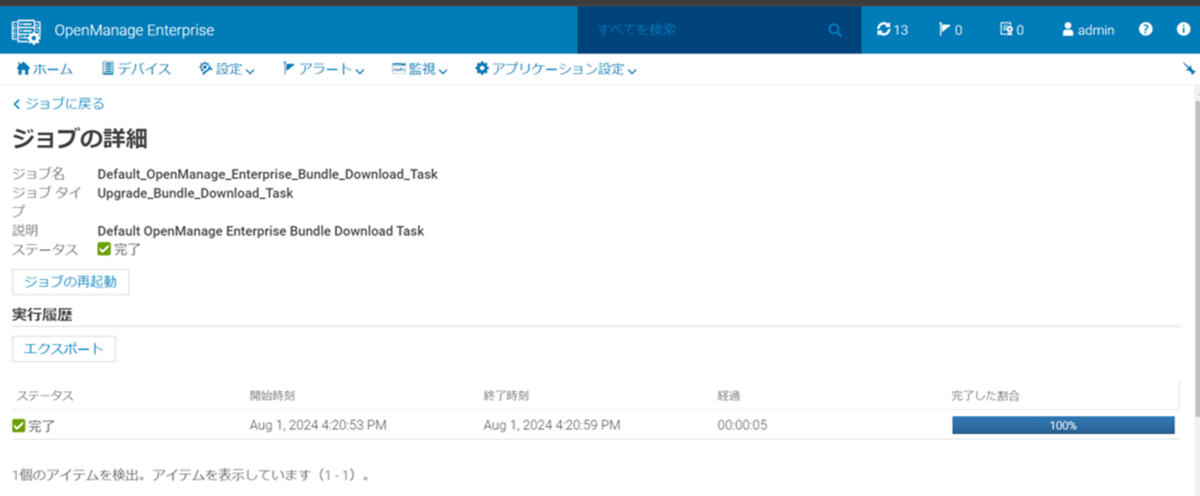1200x496 pixels.
Task: Sort by the 終了時刻 column header
Action: tap(506, 396)
